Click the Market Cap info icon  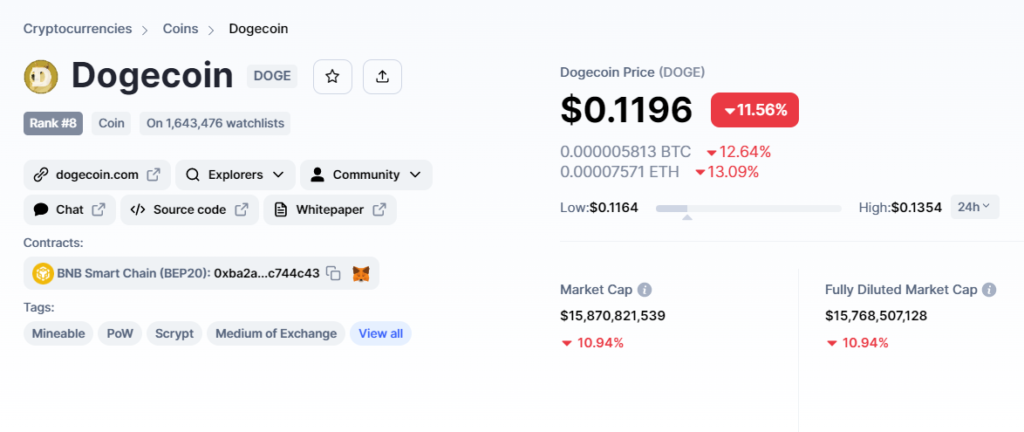pos(645,290)
